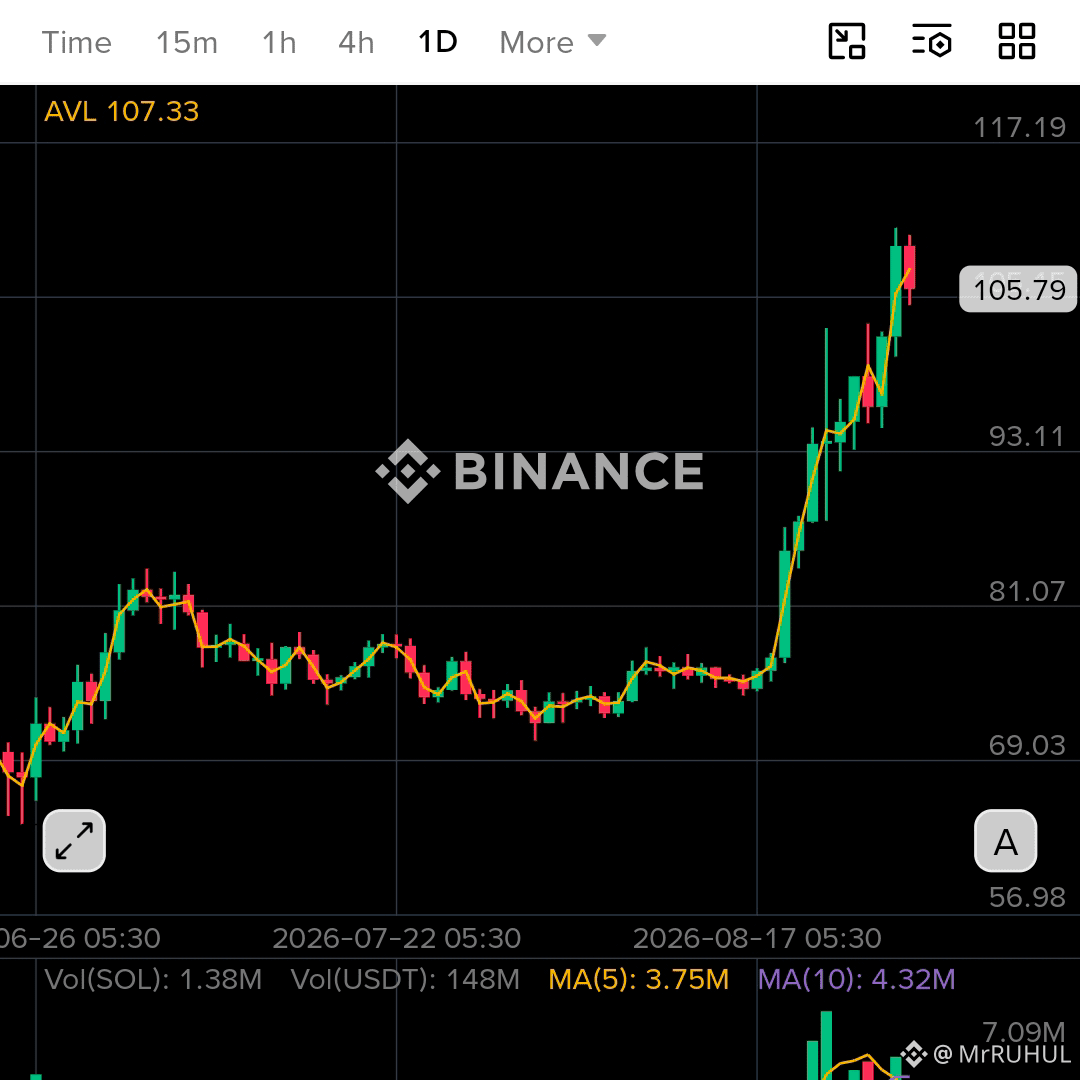
Task: Tap the 93.11 price axis label
Action: [1027, 437]
